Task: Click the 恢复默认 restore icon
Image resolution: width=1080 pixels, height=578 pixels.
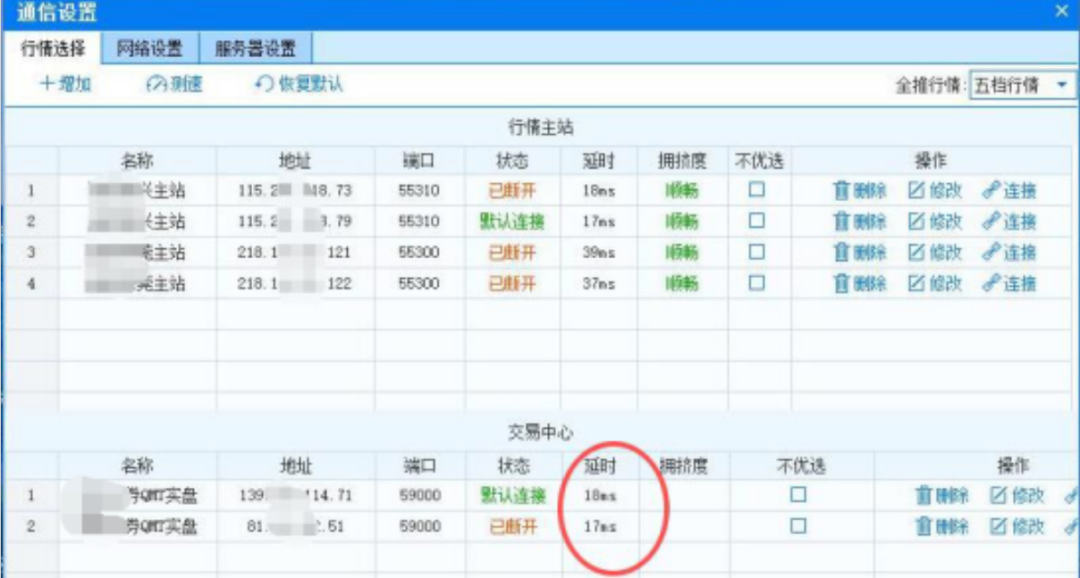Action: point(264,85)
